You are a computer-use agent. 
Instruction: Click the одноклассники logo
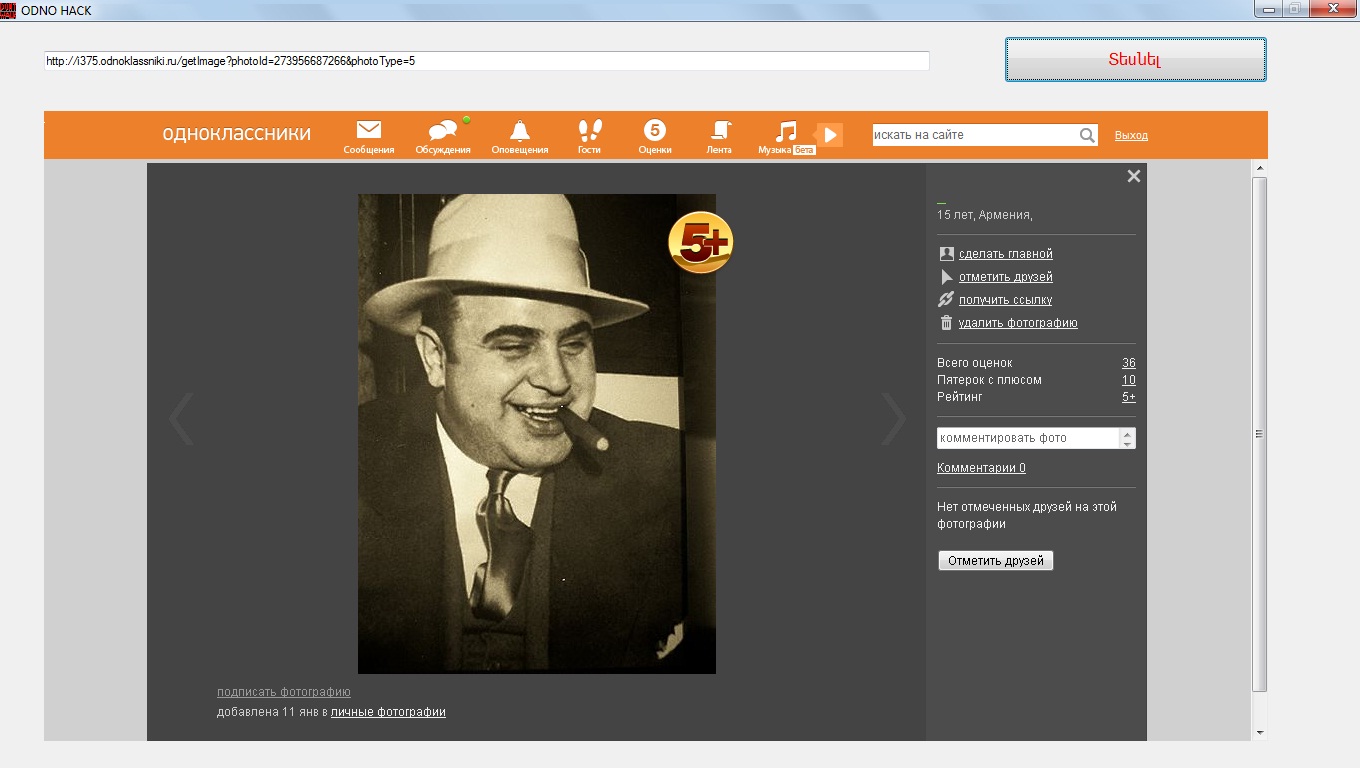[x=236, y=133]
